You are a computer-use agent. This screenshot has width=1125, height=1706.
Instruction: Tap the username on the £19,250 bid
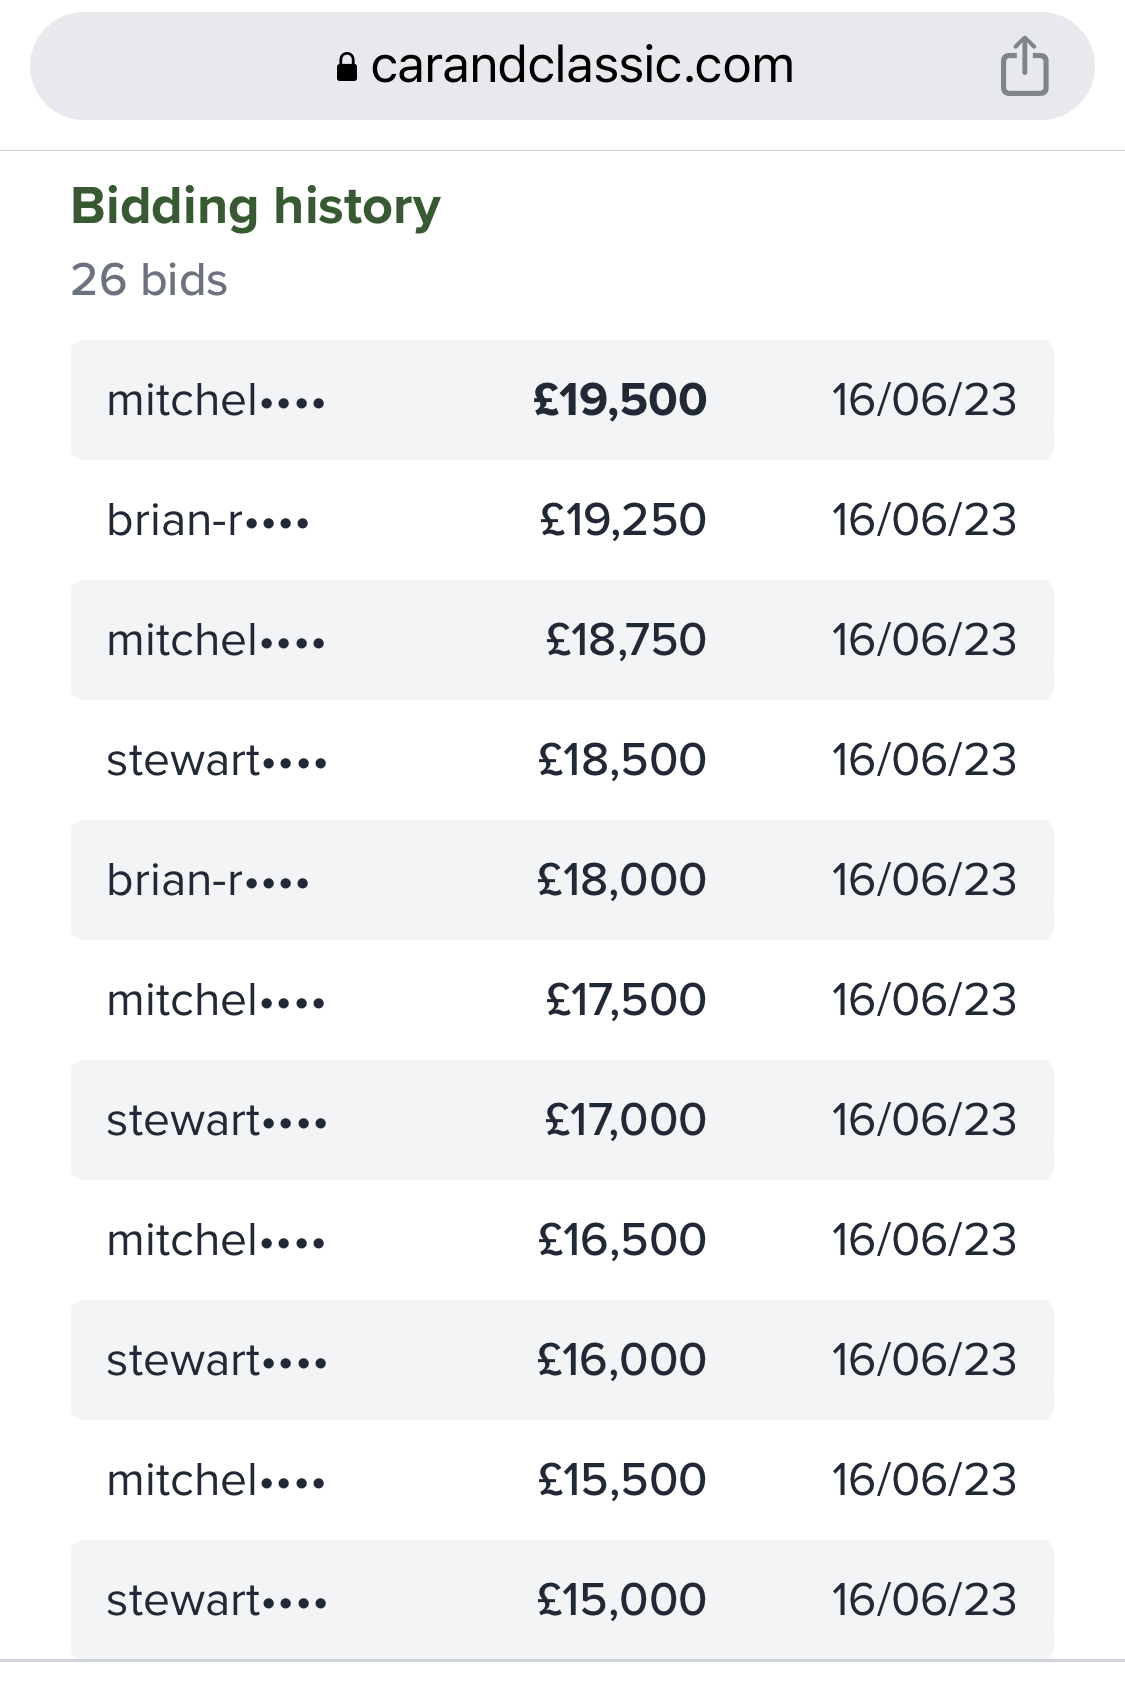(208, 520)
